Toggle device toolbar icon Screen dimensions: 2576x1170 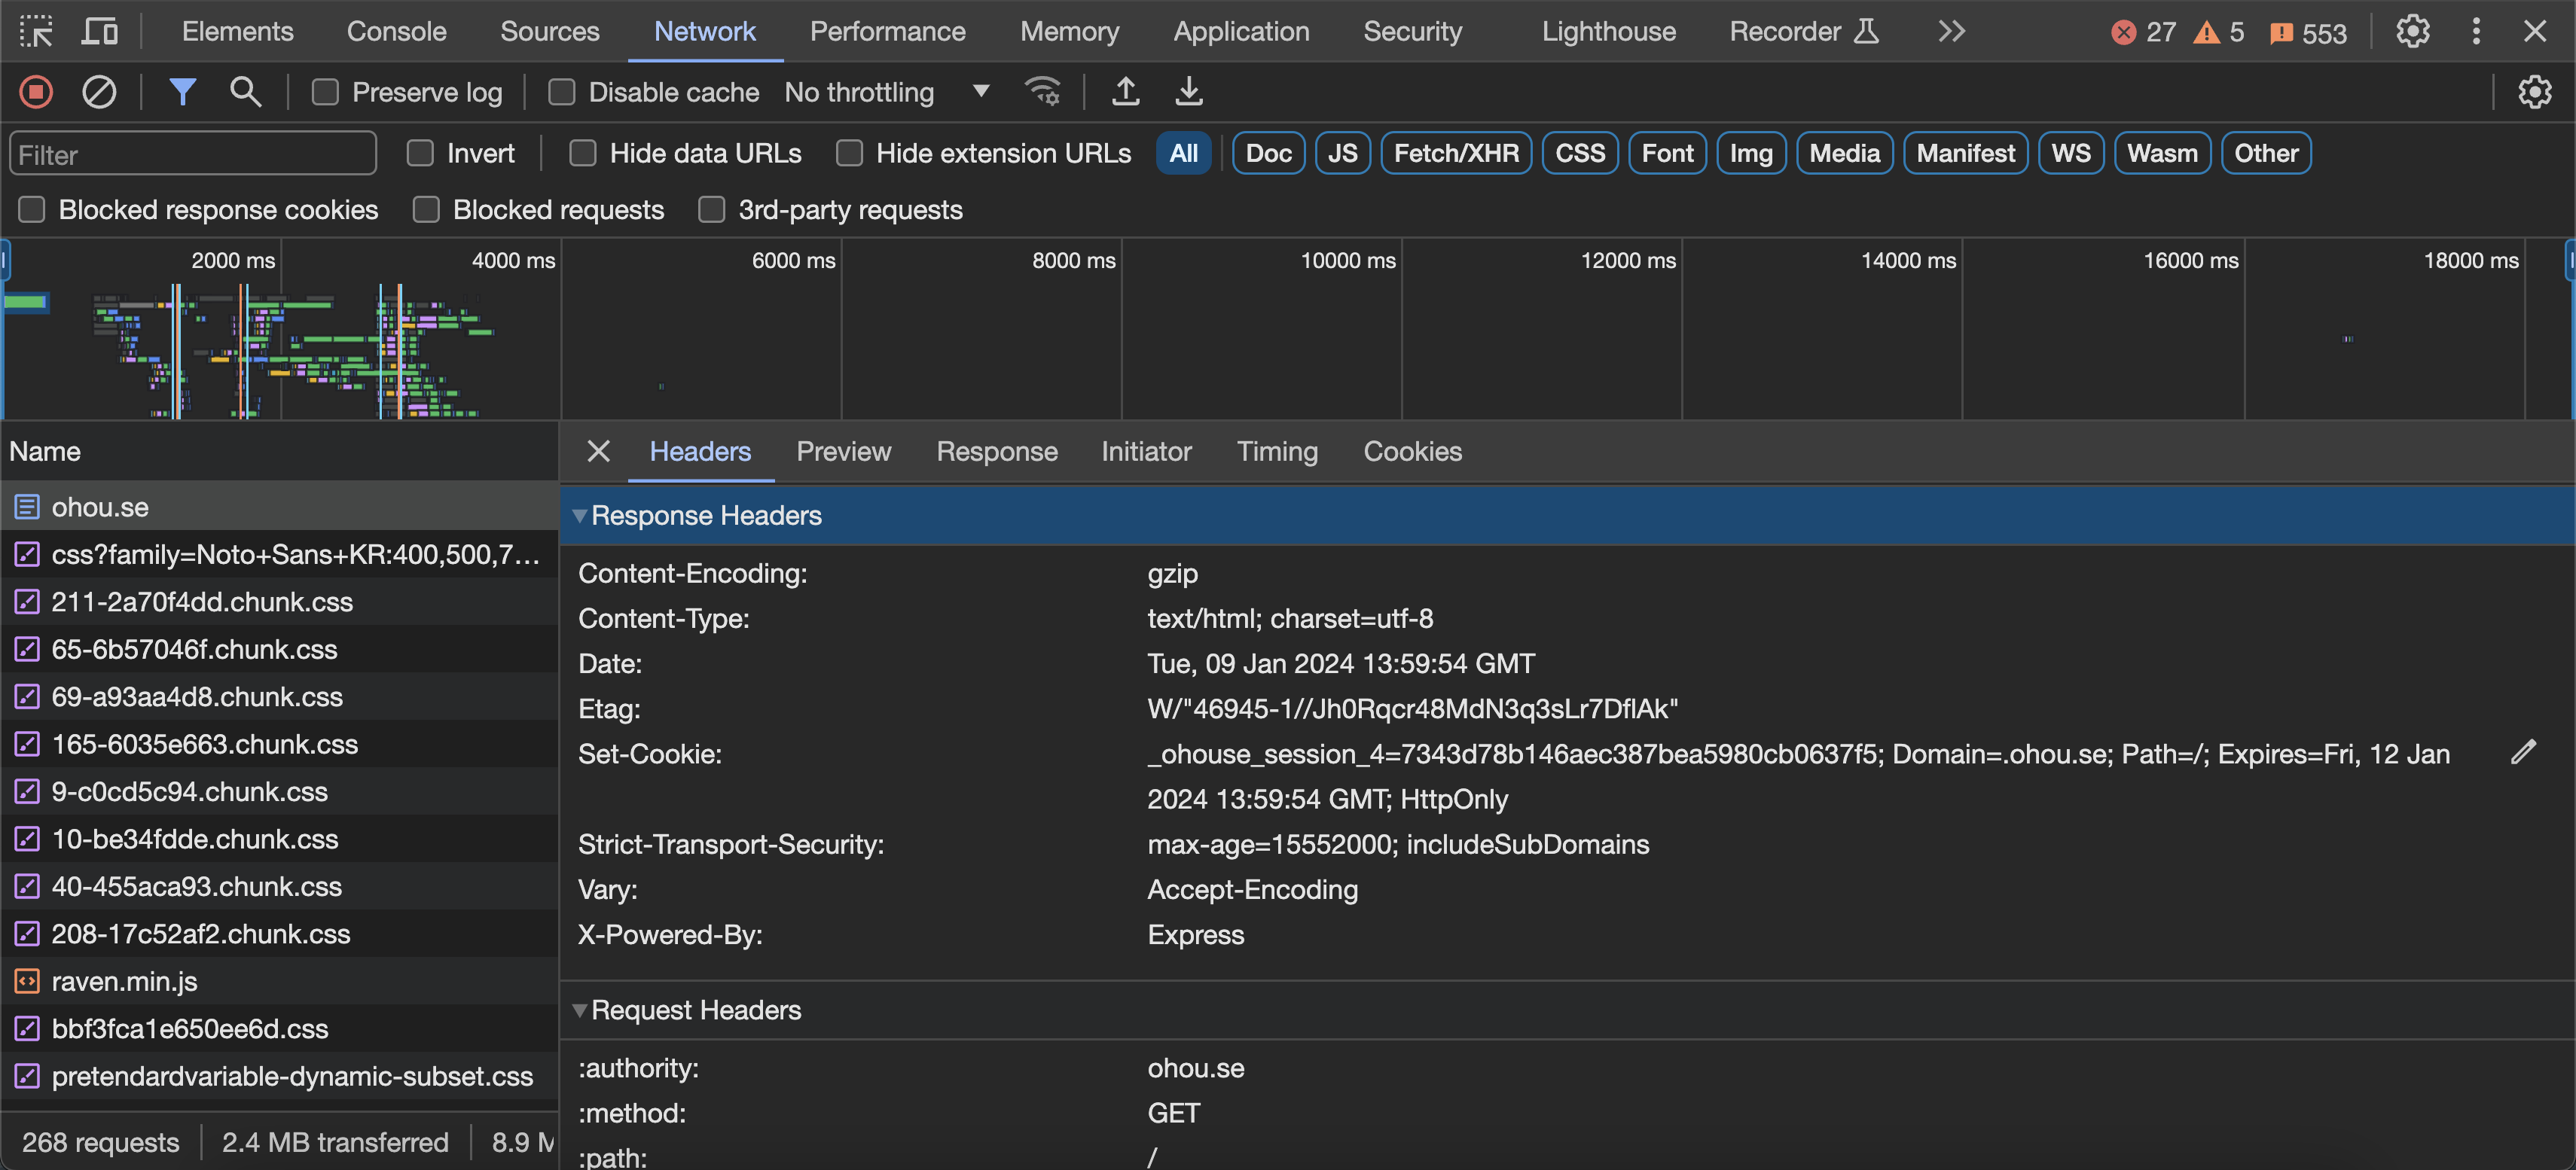click(x=99, y=31)
